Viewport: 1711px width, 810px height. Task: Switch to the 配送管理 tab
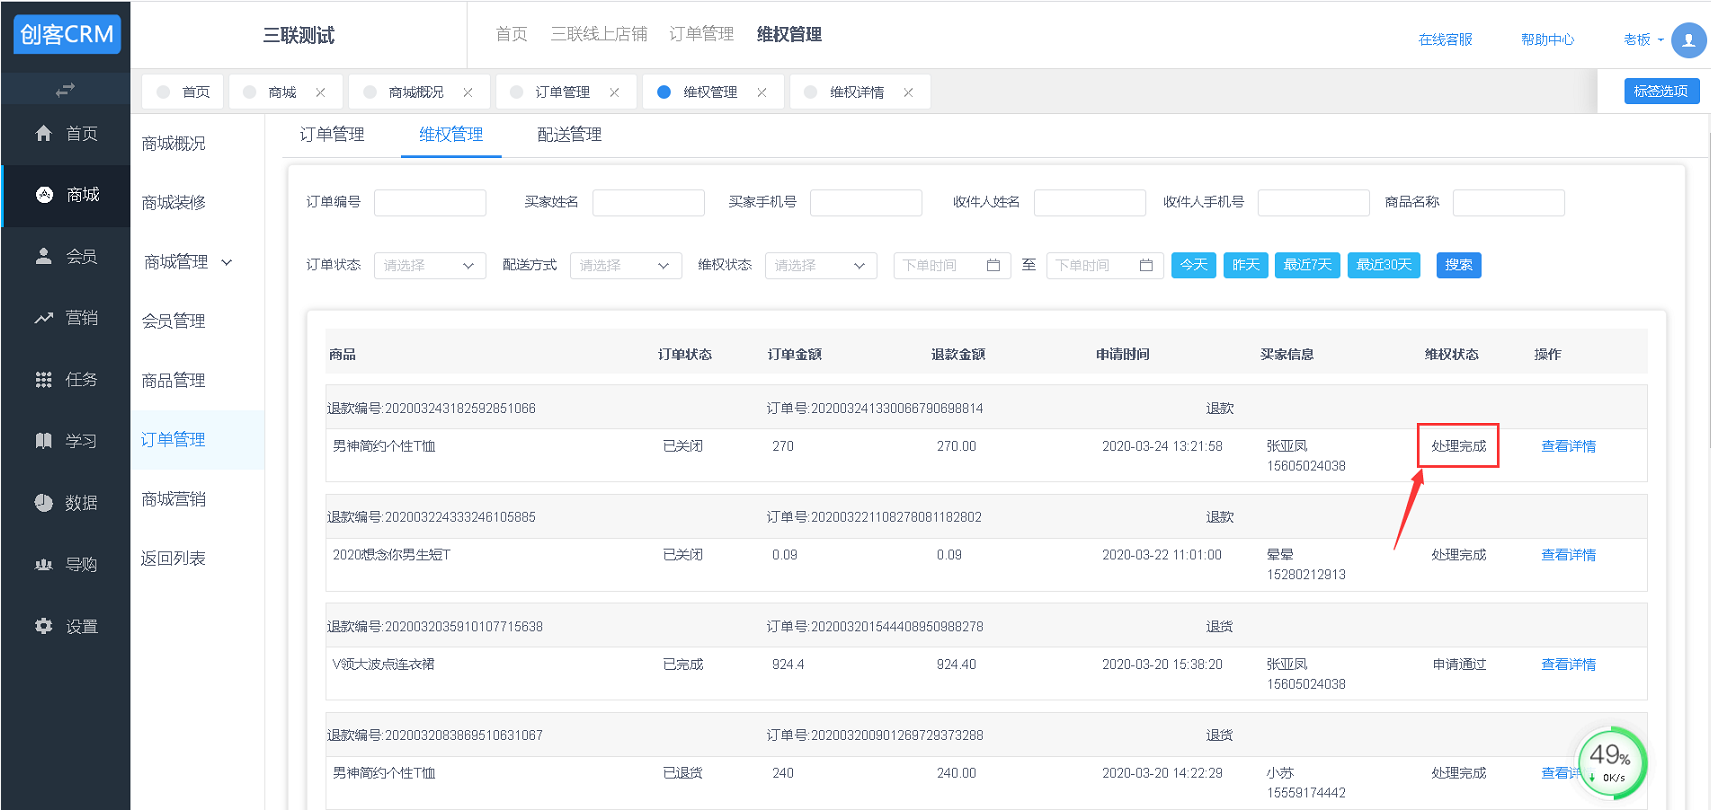pos(569,135)
